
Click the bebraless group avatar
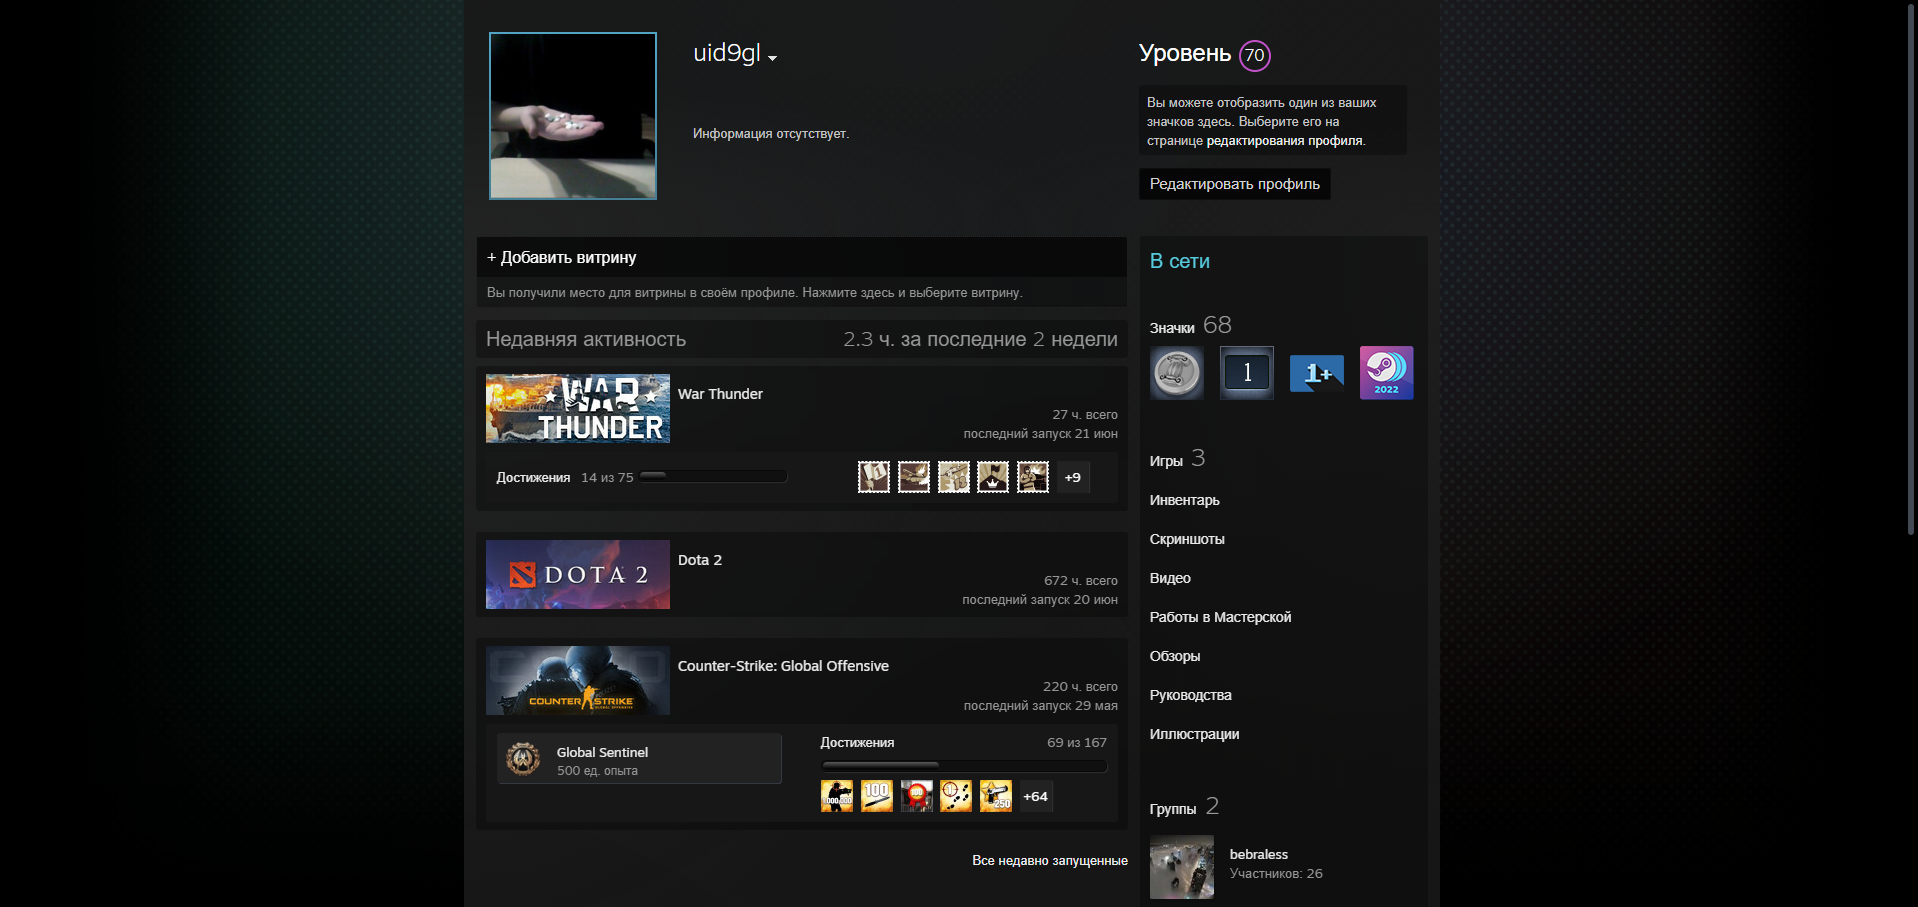tap(1182, 867)
